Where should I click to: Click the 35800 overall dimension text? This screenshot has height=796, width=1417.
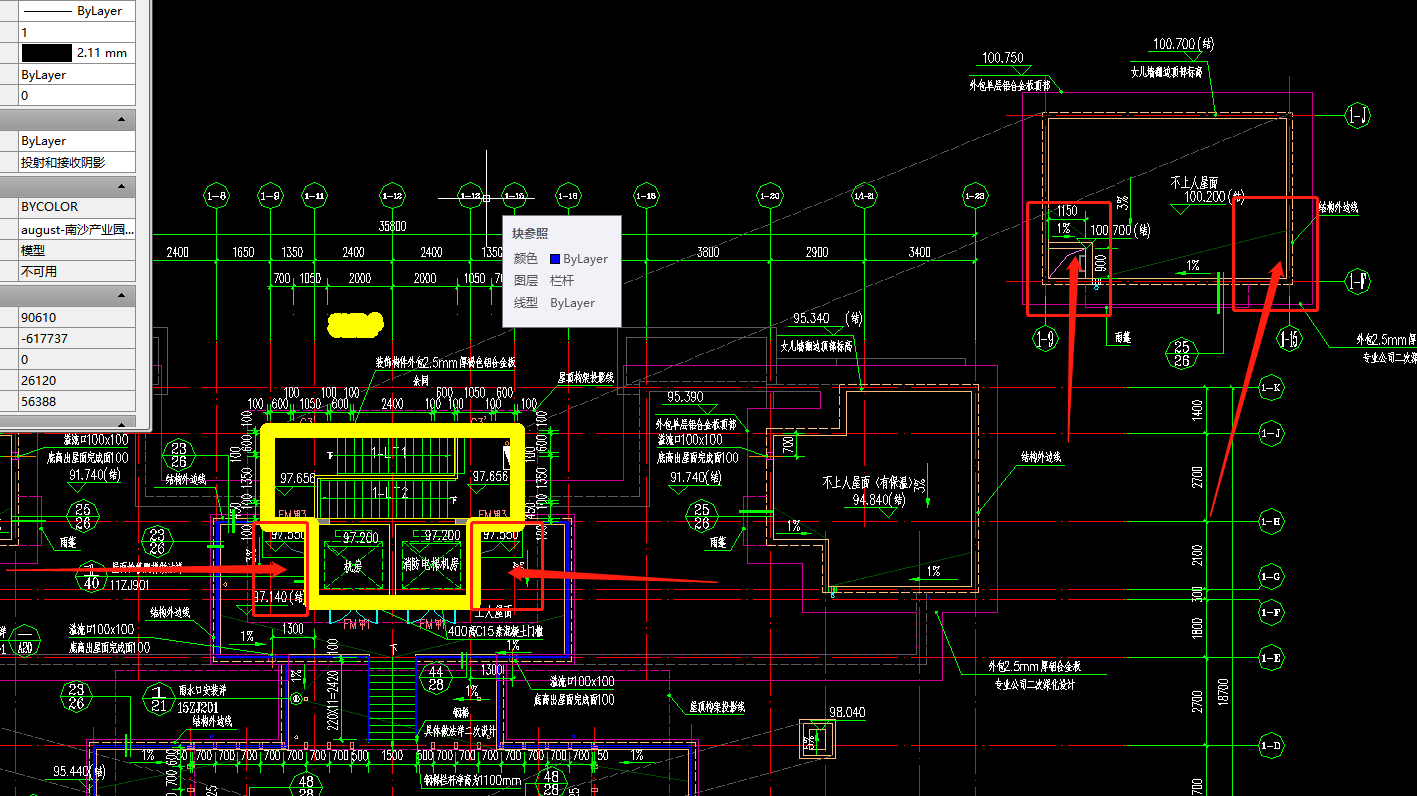[392, 227]
